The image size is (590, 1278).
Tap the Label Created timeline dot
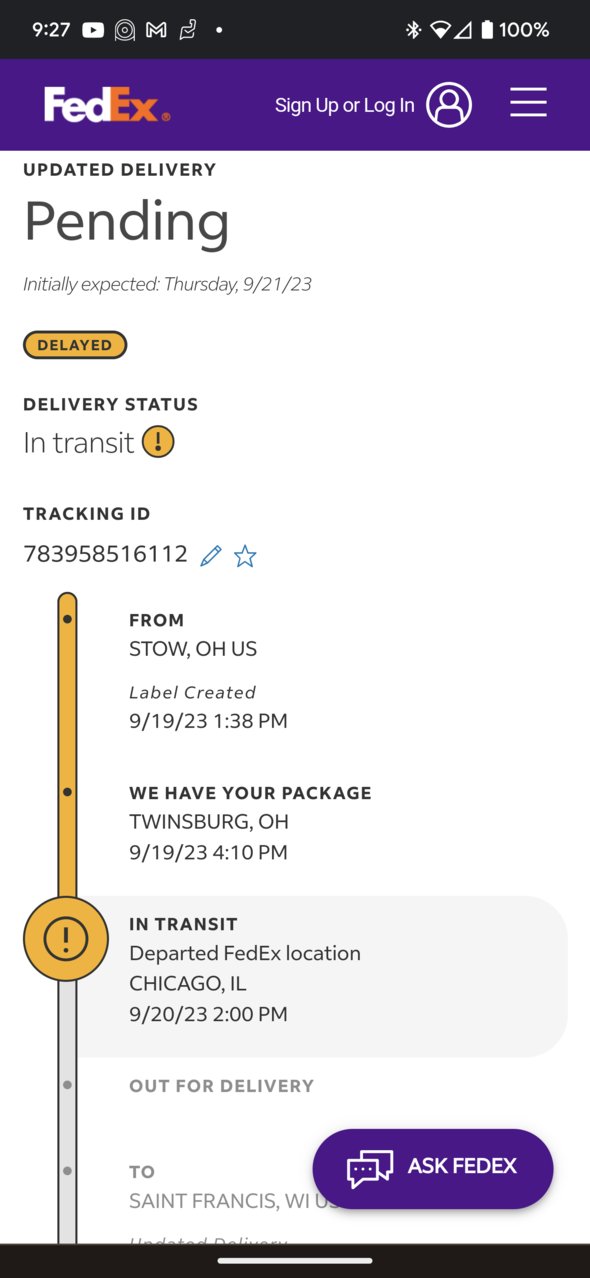point(67,619)
